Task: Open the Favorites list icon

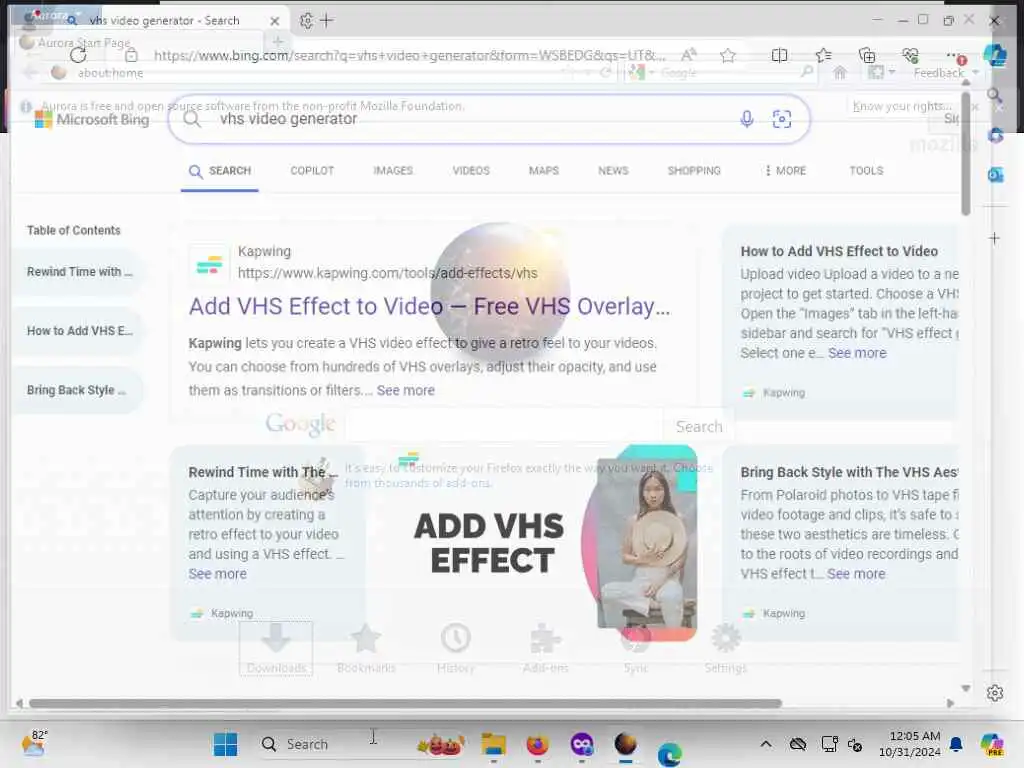Action: [824, 56]
